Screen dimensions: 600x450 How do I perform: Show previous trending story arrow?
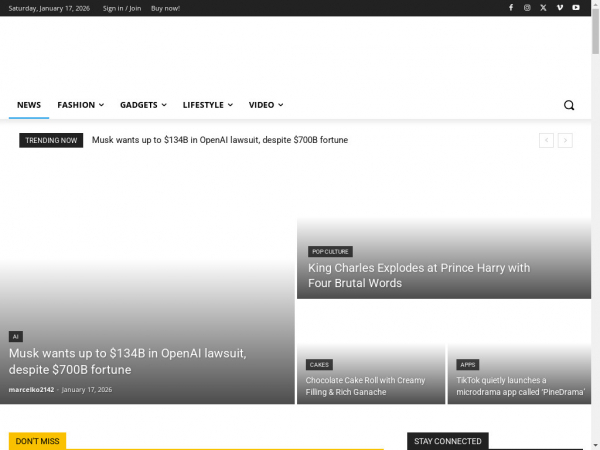tap(546, 141)
